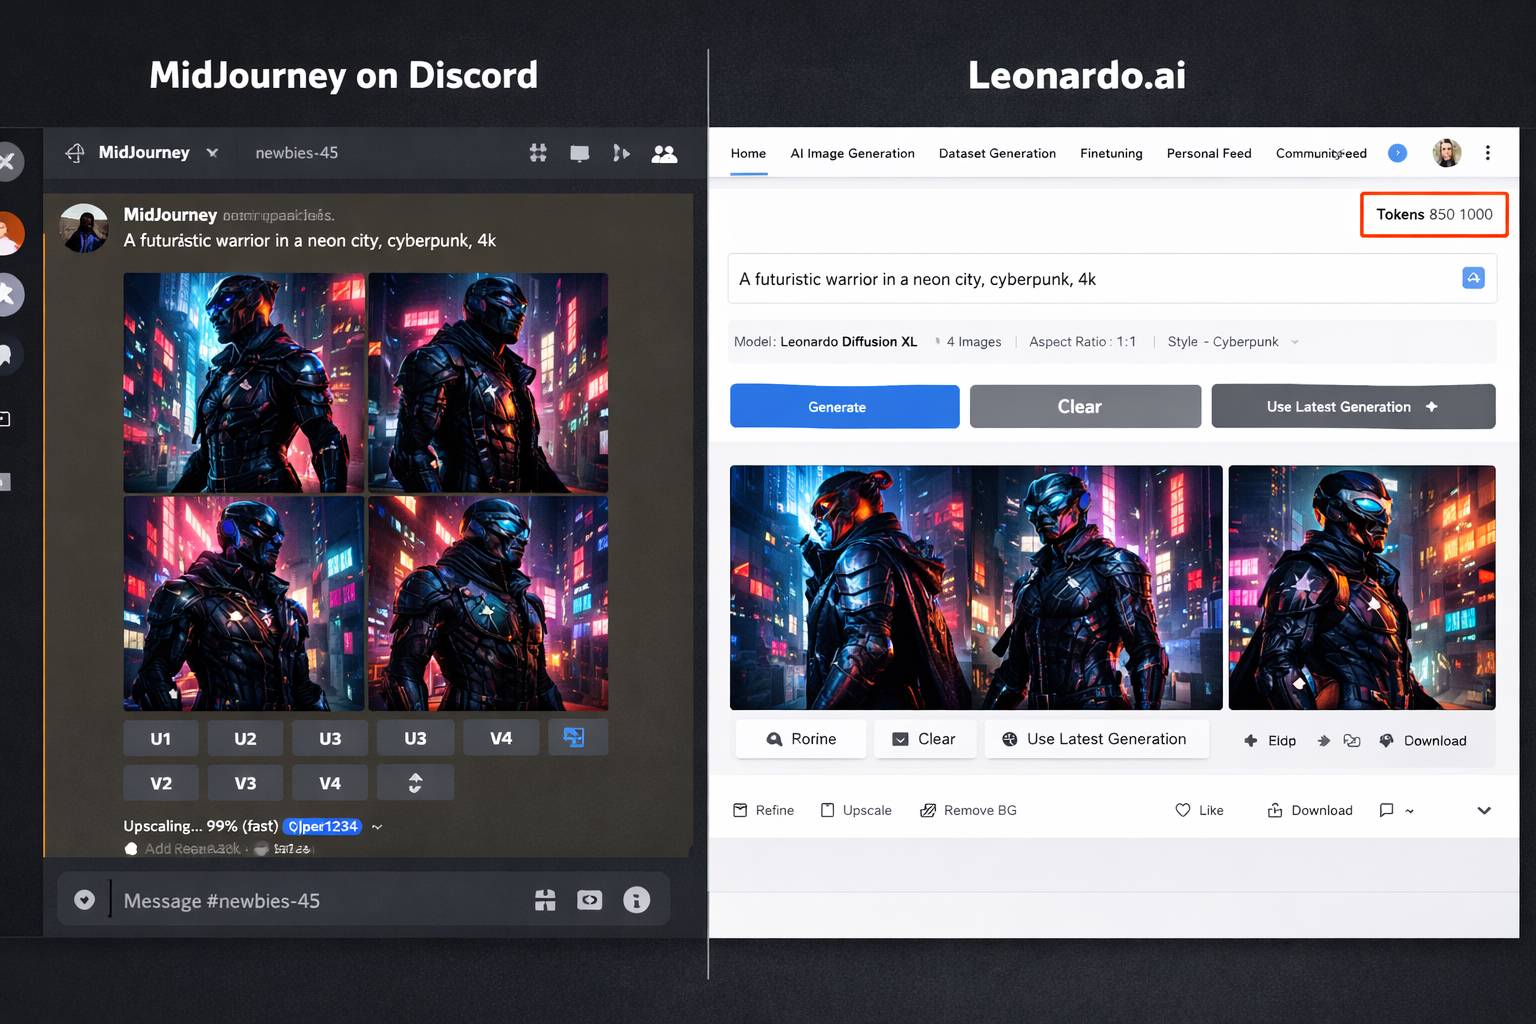Open the Finetuning tab

point(1111,153)
